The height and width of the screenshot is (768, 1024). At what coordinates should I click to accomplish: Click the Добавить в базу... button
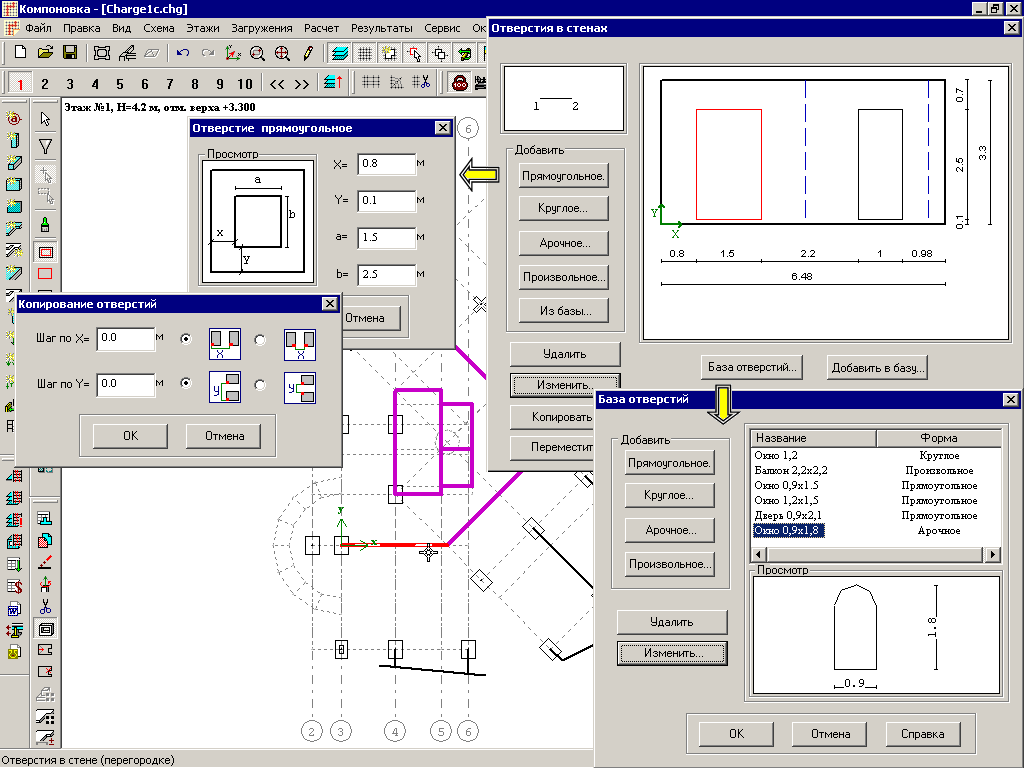click(877, 367)
